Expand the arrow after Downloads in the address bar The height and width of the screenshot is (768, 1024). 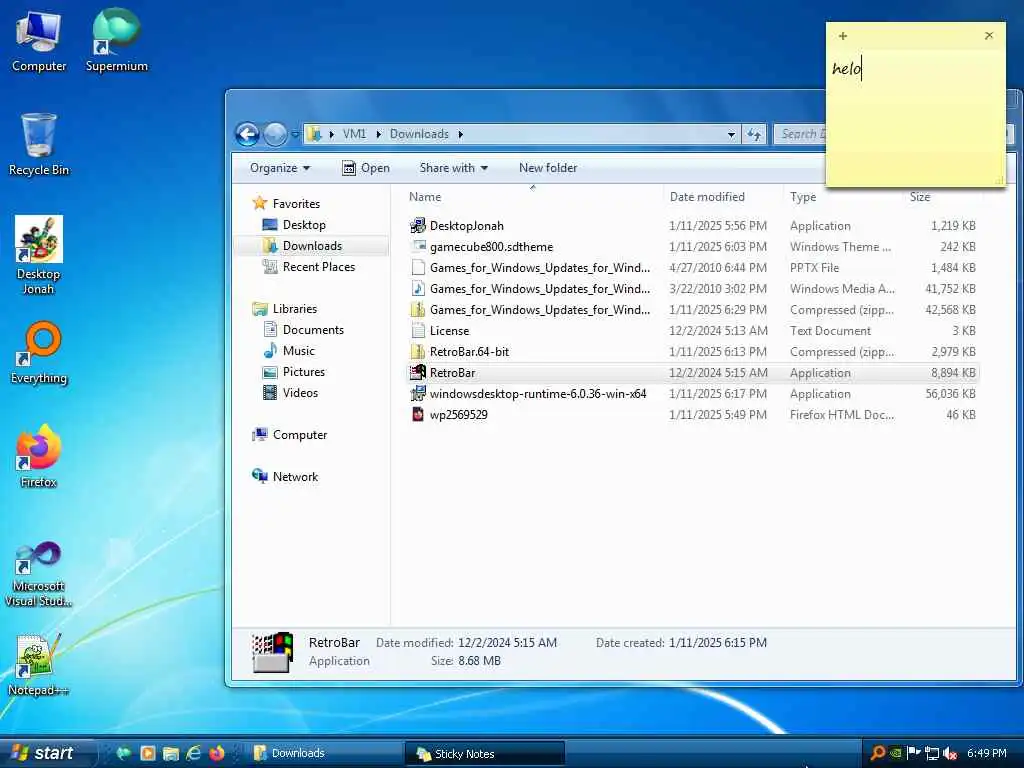coord(460,135)
